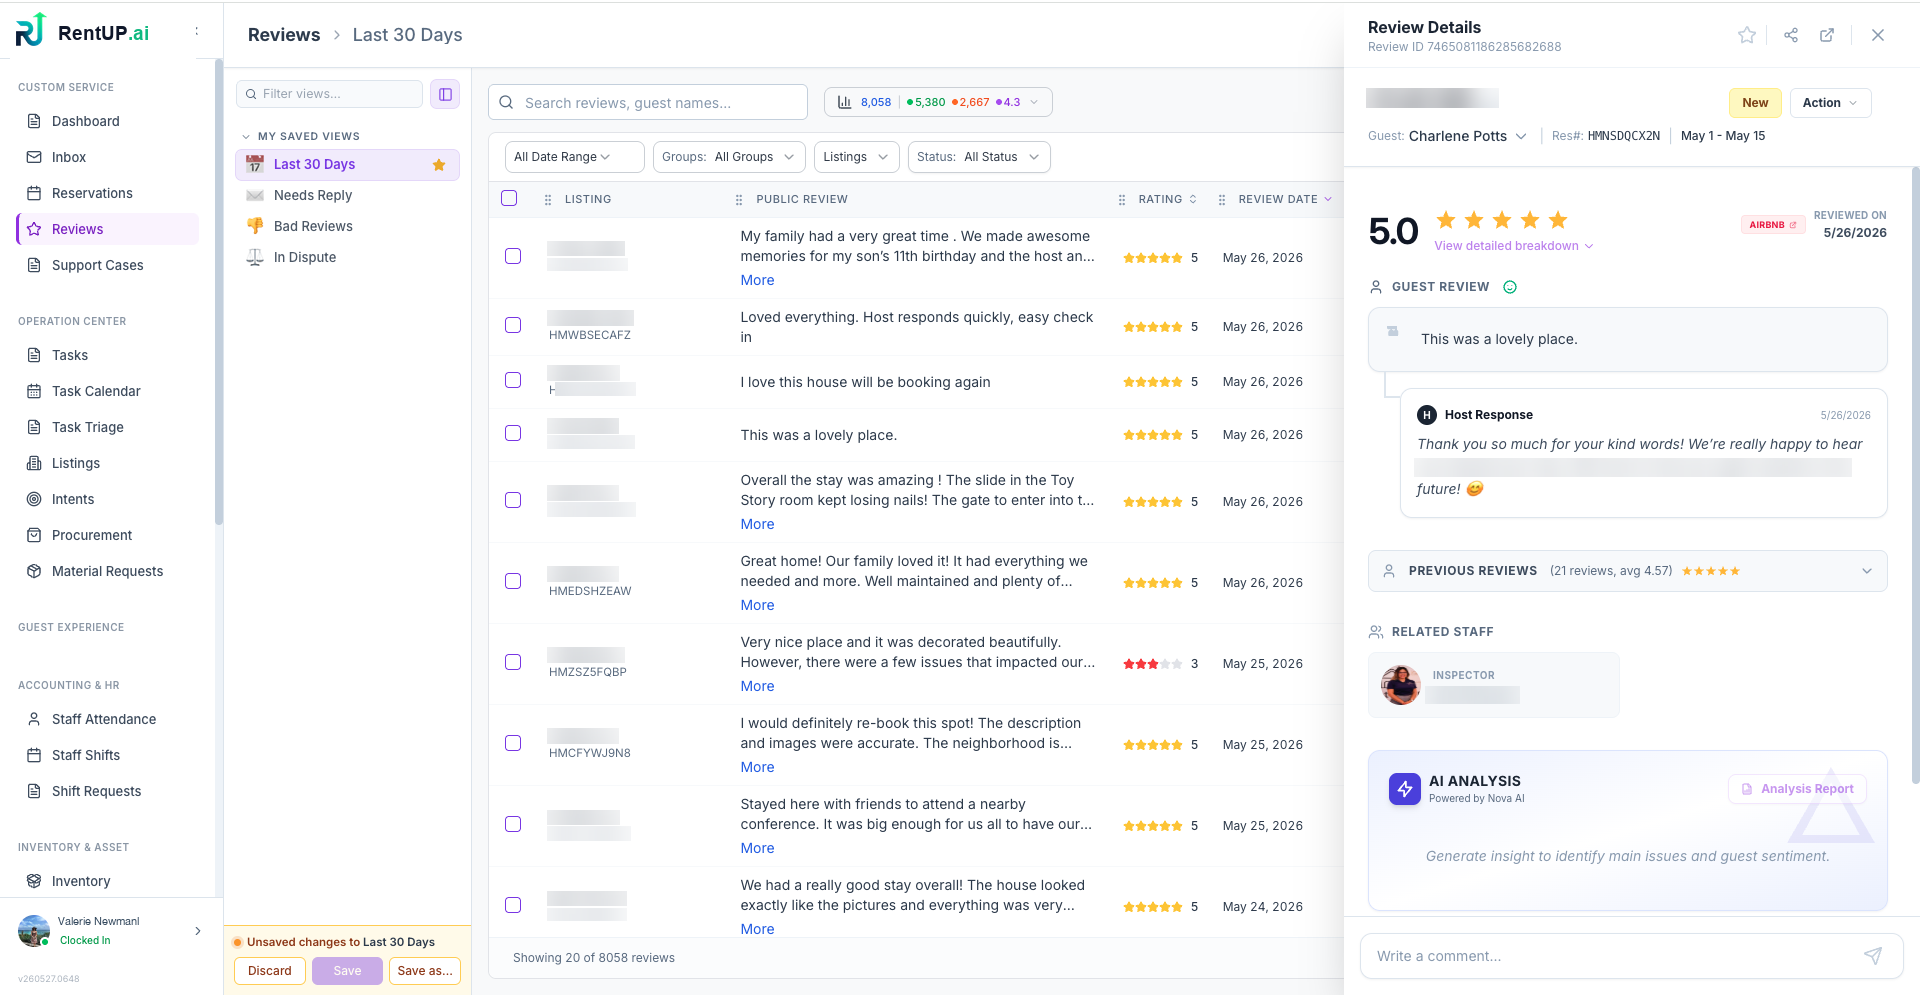Check the 'Loved everything' review row

pos(513,325)
